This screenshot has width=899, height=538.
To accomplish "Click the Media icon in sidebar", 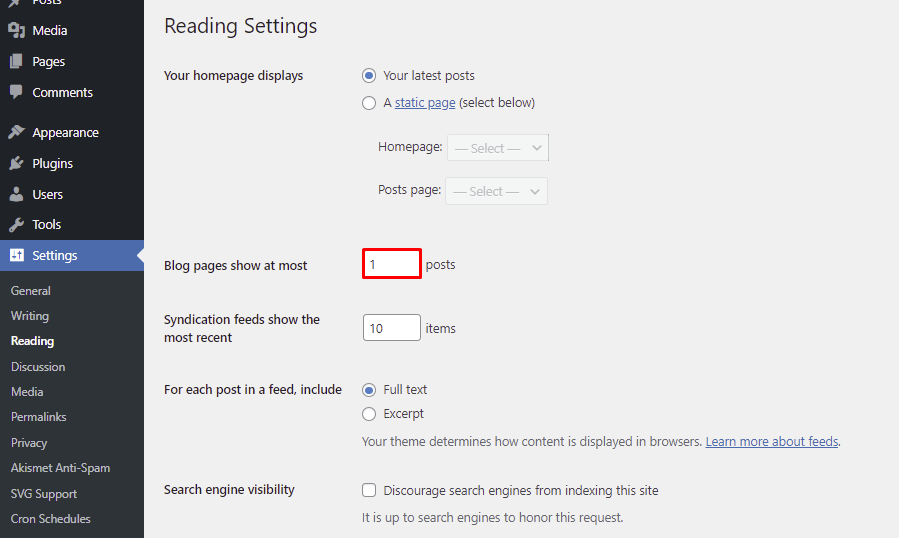I will tap(16, 31).
